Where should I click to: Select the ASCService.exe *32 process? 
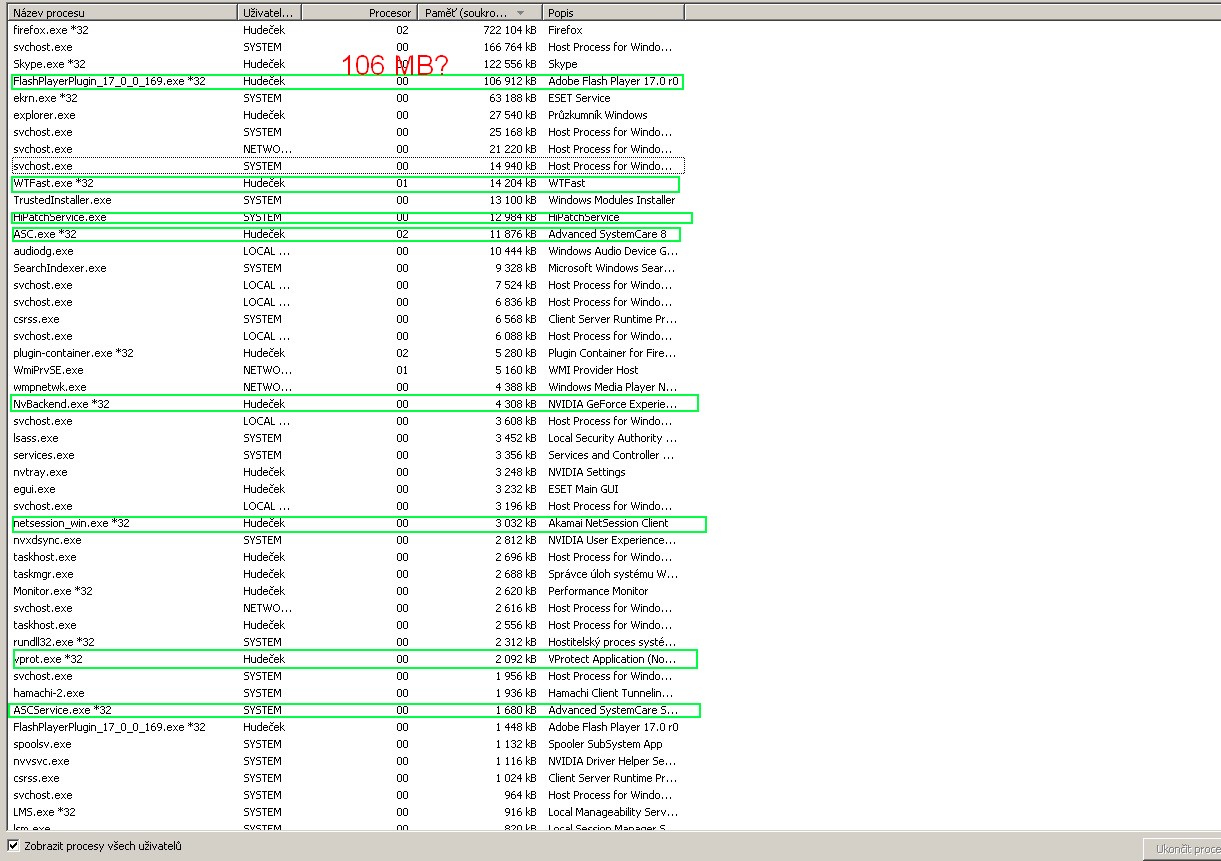pyautogui.click(x=347, y=710)
